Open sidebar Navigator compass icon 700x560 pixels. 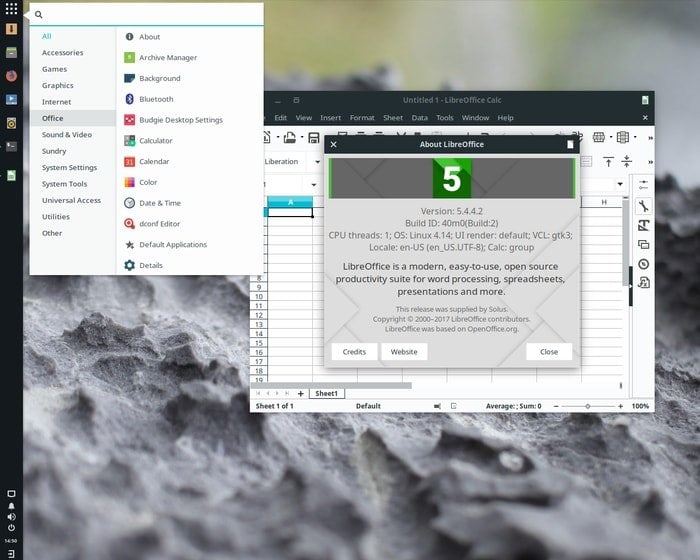point(643,264)
